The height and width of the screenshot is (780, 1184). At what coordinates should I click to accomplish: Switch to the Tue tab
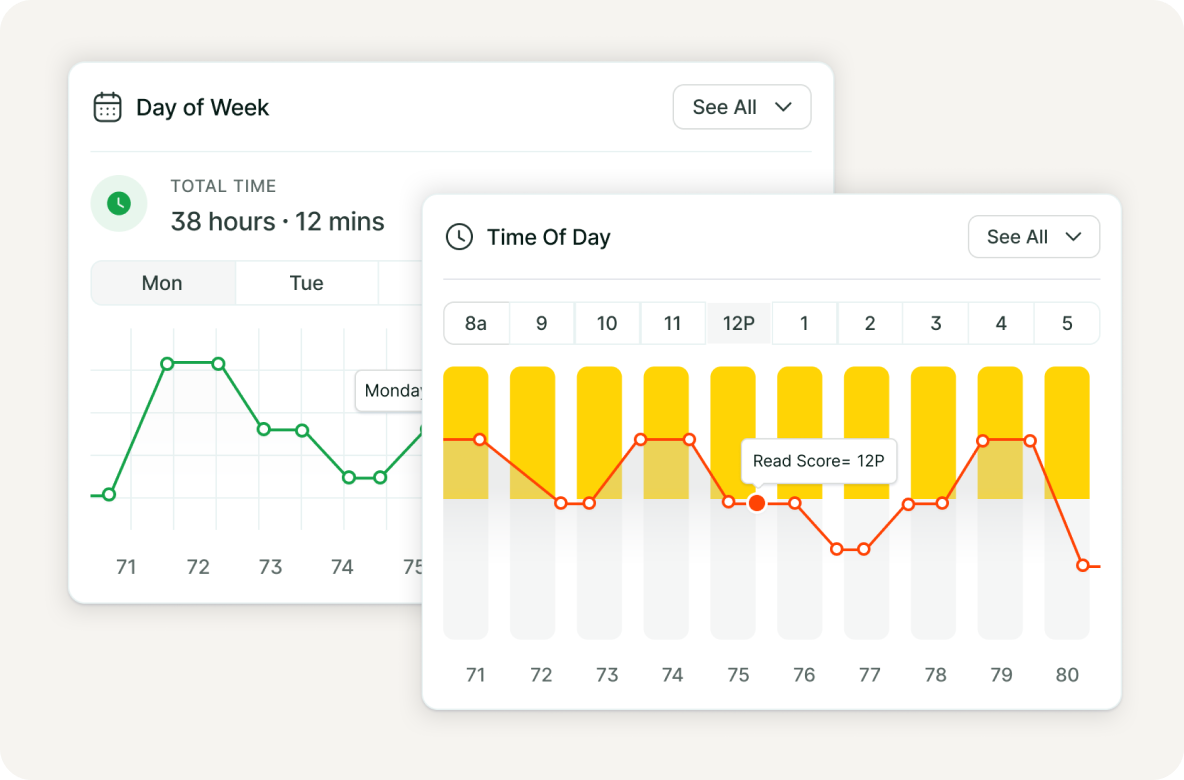coord(306,283)
